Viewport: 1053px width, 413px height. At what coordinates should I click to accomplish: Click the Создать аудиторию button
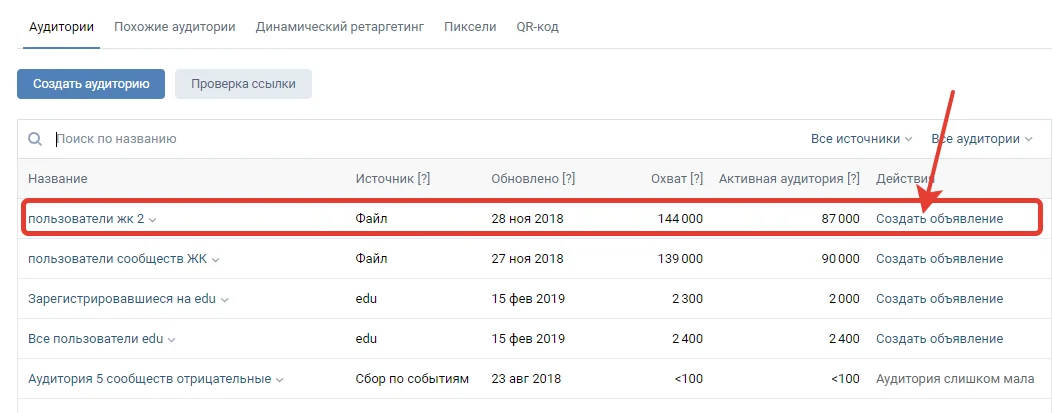point(91,84)
